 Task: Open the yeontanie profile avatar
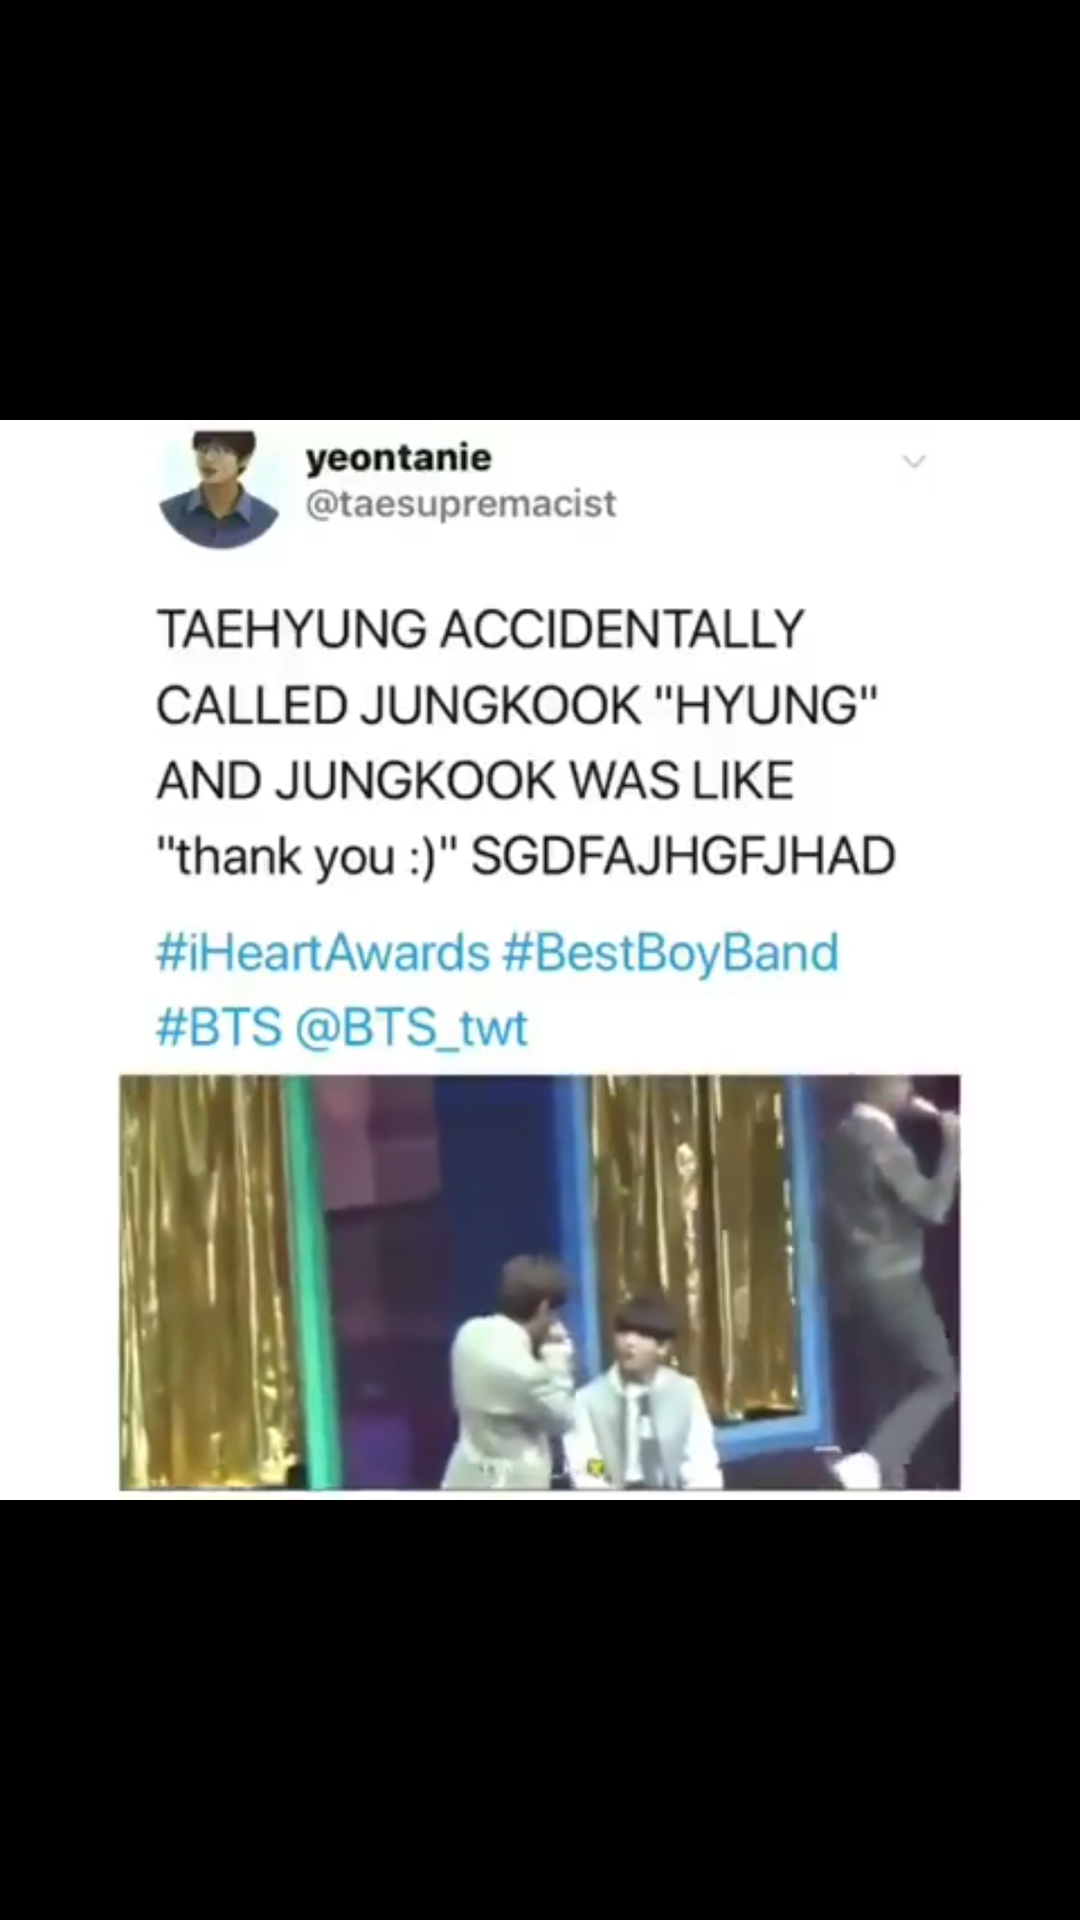(220, 489)
